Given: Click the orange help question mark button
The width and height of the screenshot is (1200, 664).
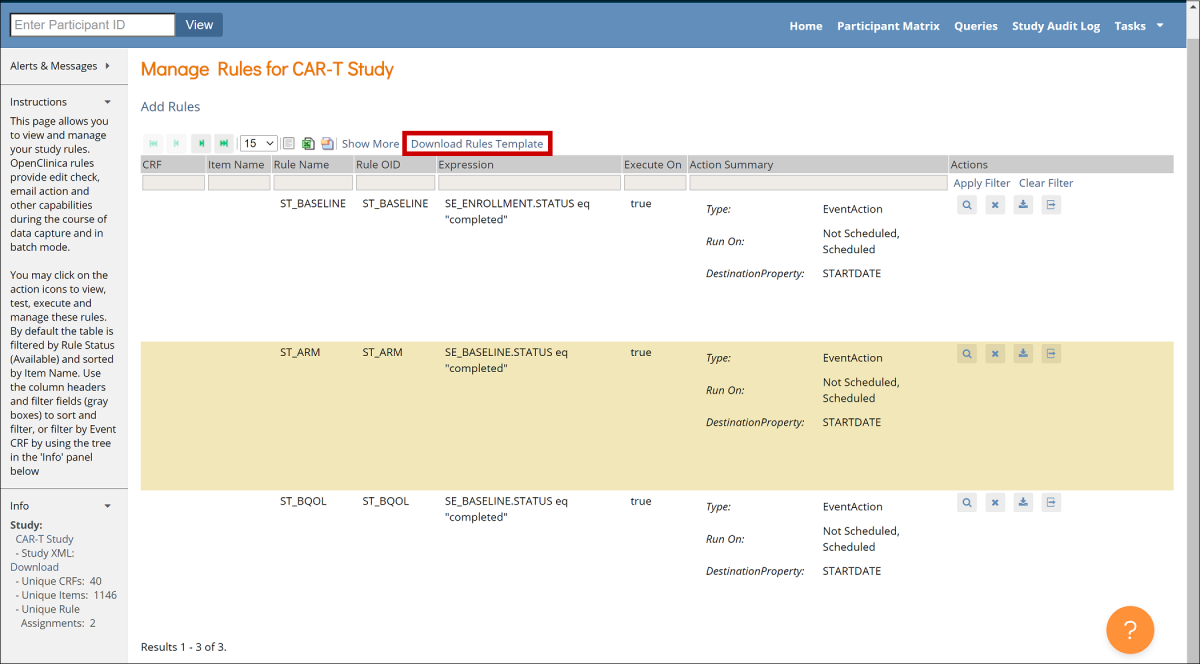Looking at the screenshot, I should point(1130,630).
